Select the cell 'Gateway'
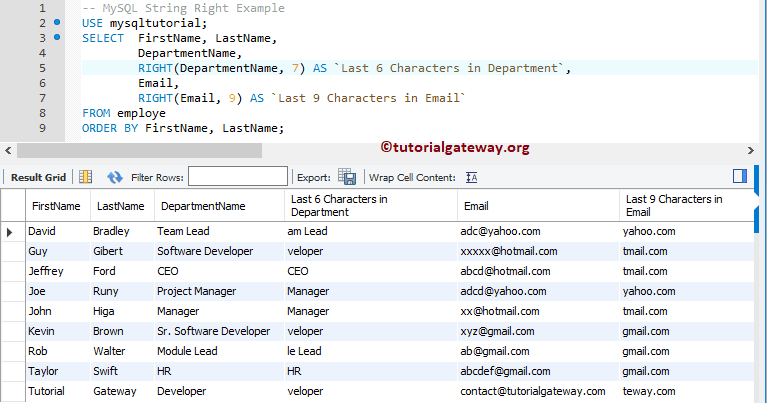Screen dimensions: 767x403 pos(122,392)
